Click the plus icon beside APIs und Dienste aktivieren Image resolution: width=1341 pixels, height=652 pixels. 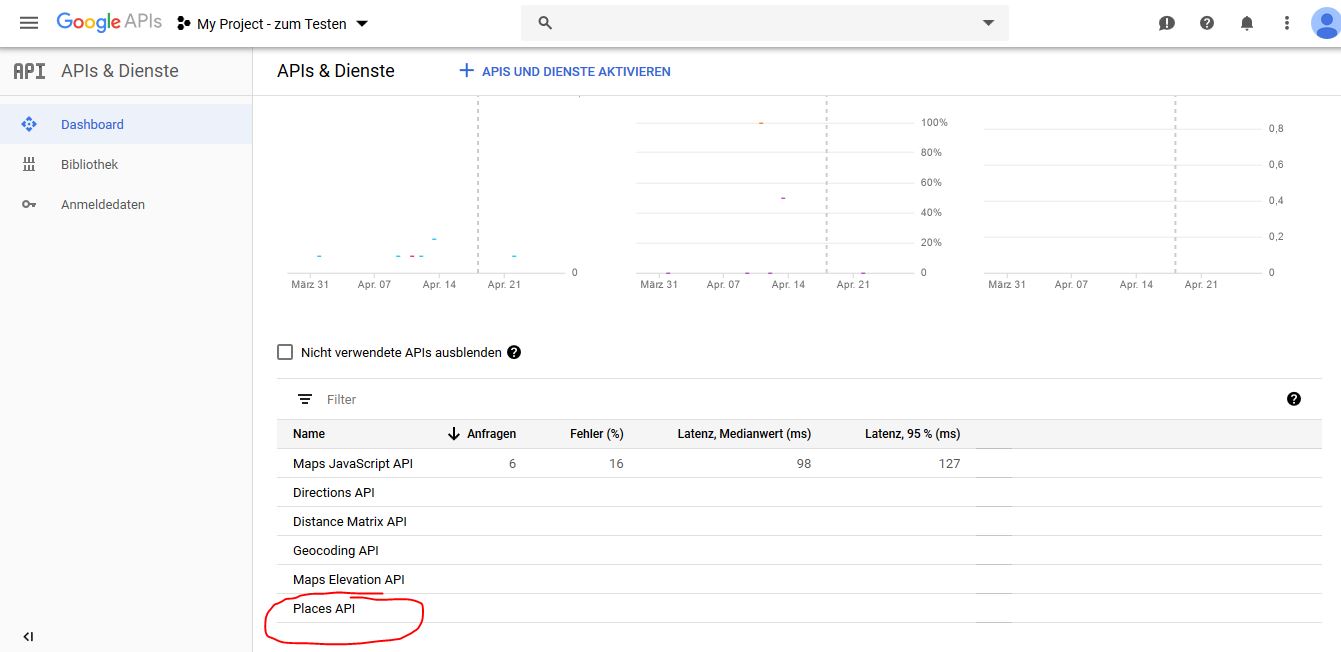pos(466,71)
